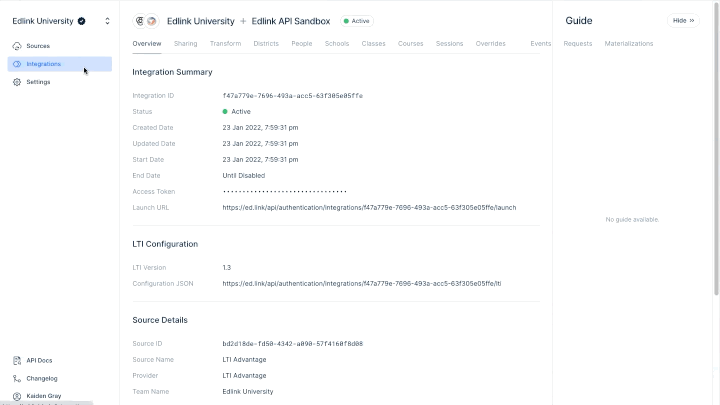
Task: Click the Launch URL ending in /launch
Action: [369, 208]
